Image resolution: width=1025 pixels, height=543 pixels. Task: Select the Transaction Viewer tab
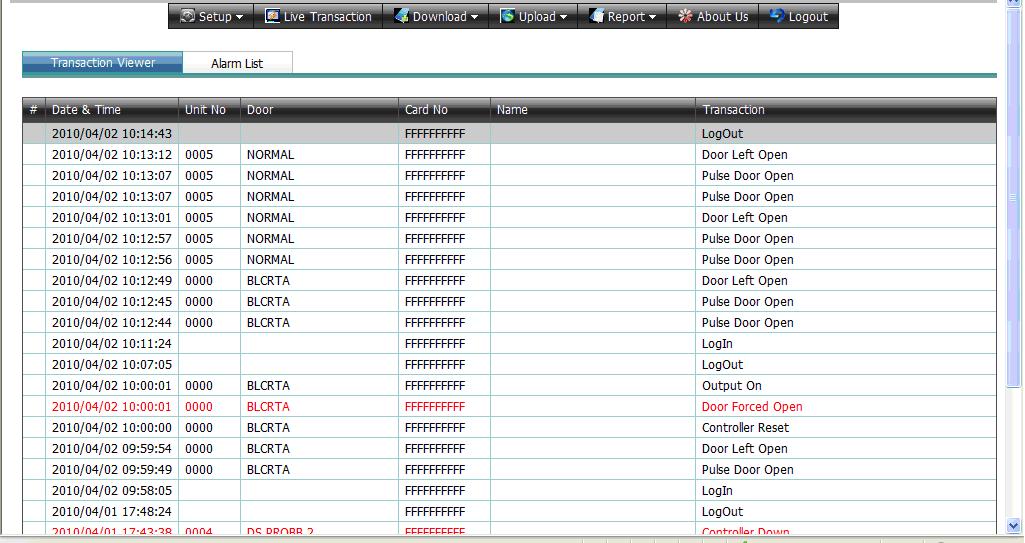point(103,63)
